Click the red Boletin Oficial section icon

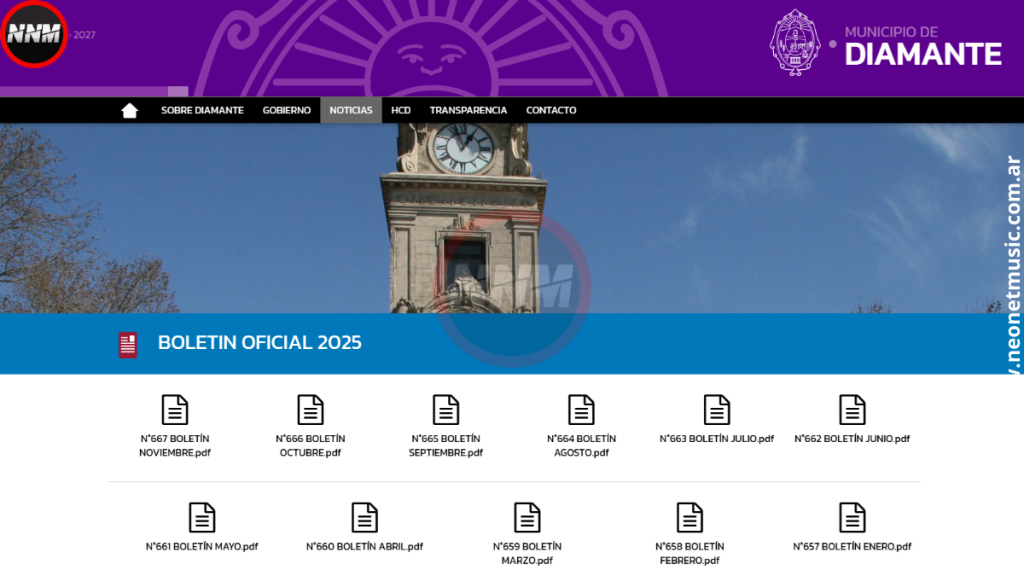pos(128,344)
